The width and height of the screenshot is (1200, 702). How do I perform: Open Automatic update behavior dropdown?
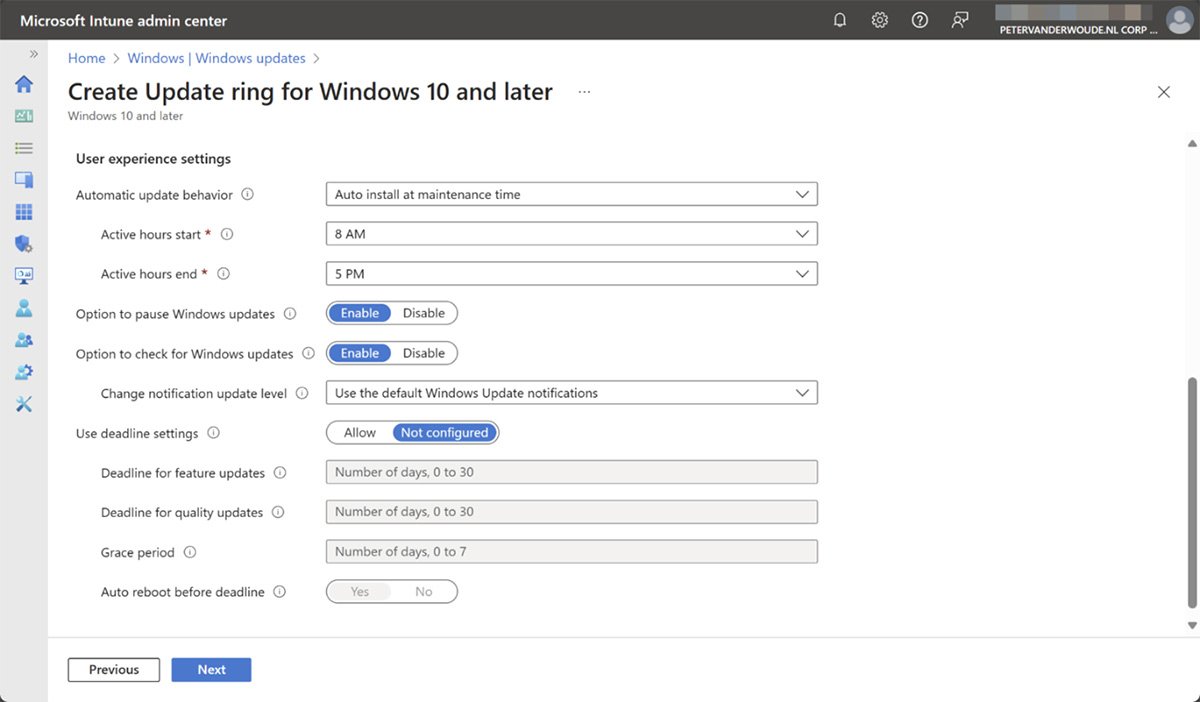[x=571, y=194]
